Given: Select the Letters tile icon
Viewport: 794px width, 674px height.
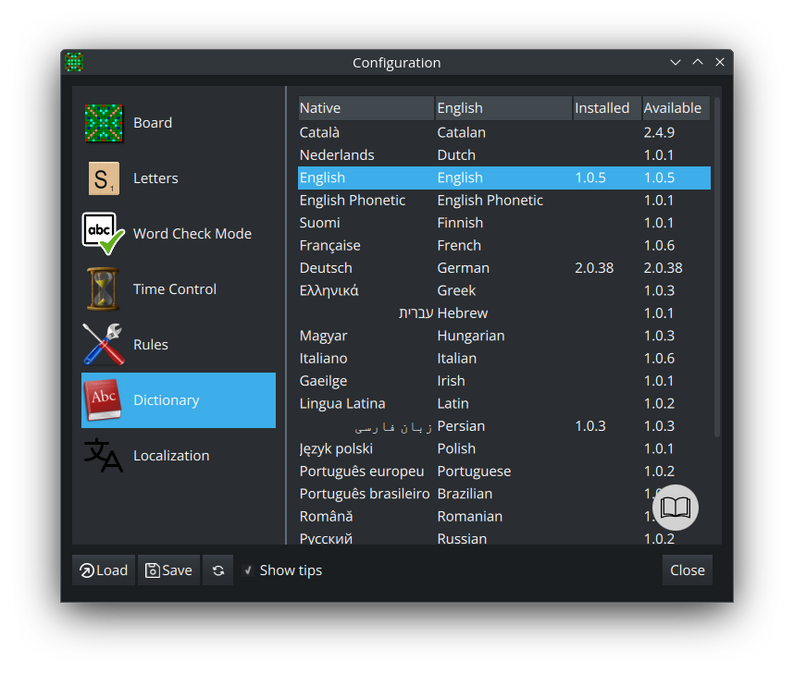Looking at the screenshot, I should point(104,178).
